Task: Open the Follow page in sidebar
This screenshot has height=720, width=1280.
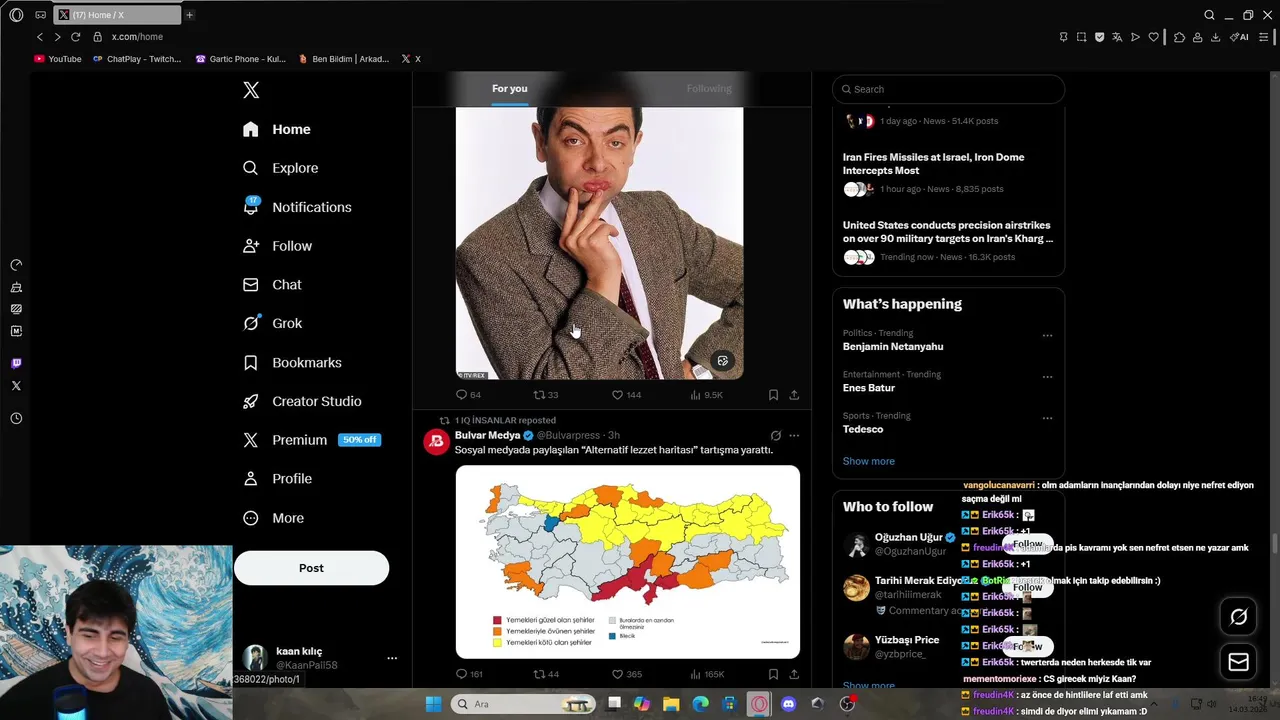Action: [278, 246]
